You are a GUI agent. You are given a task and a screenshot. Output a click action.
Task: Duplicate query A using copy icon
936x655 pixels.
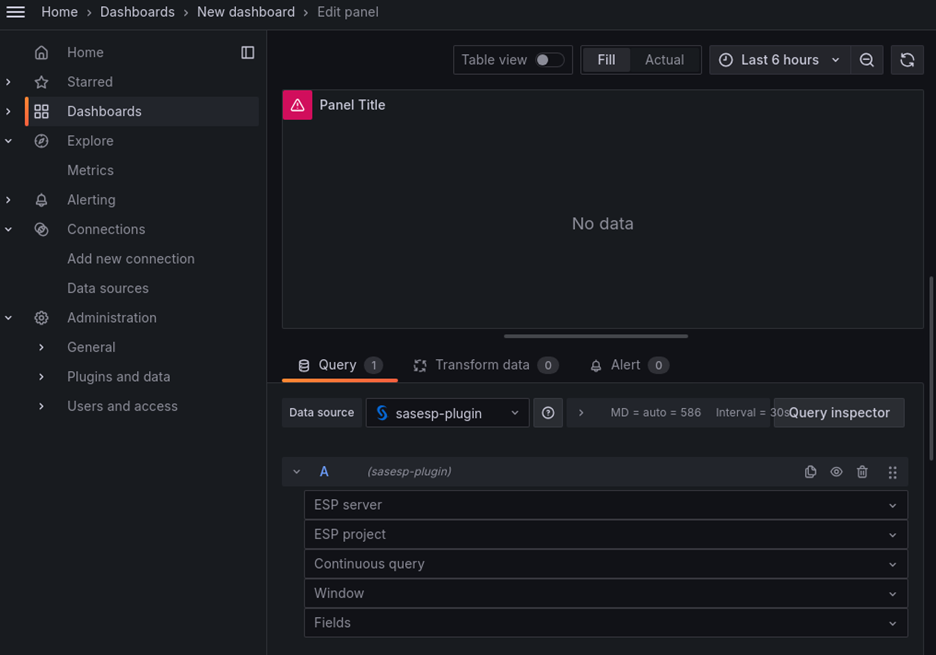click(x=810, y=471)
